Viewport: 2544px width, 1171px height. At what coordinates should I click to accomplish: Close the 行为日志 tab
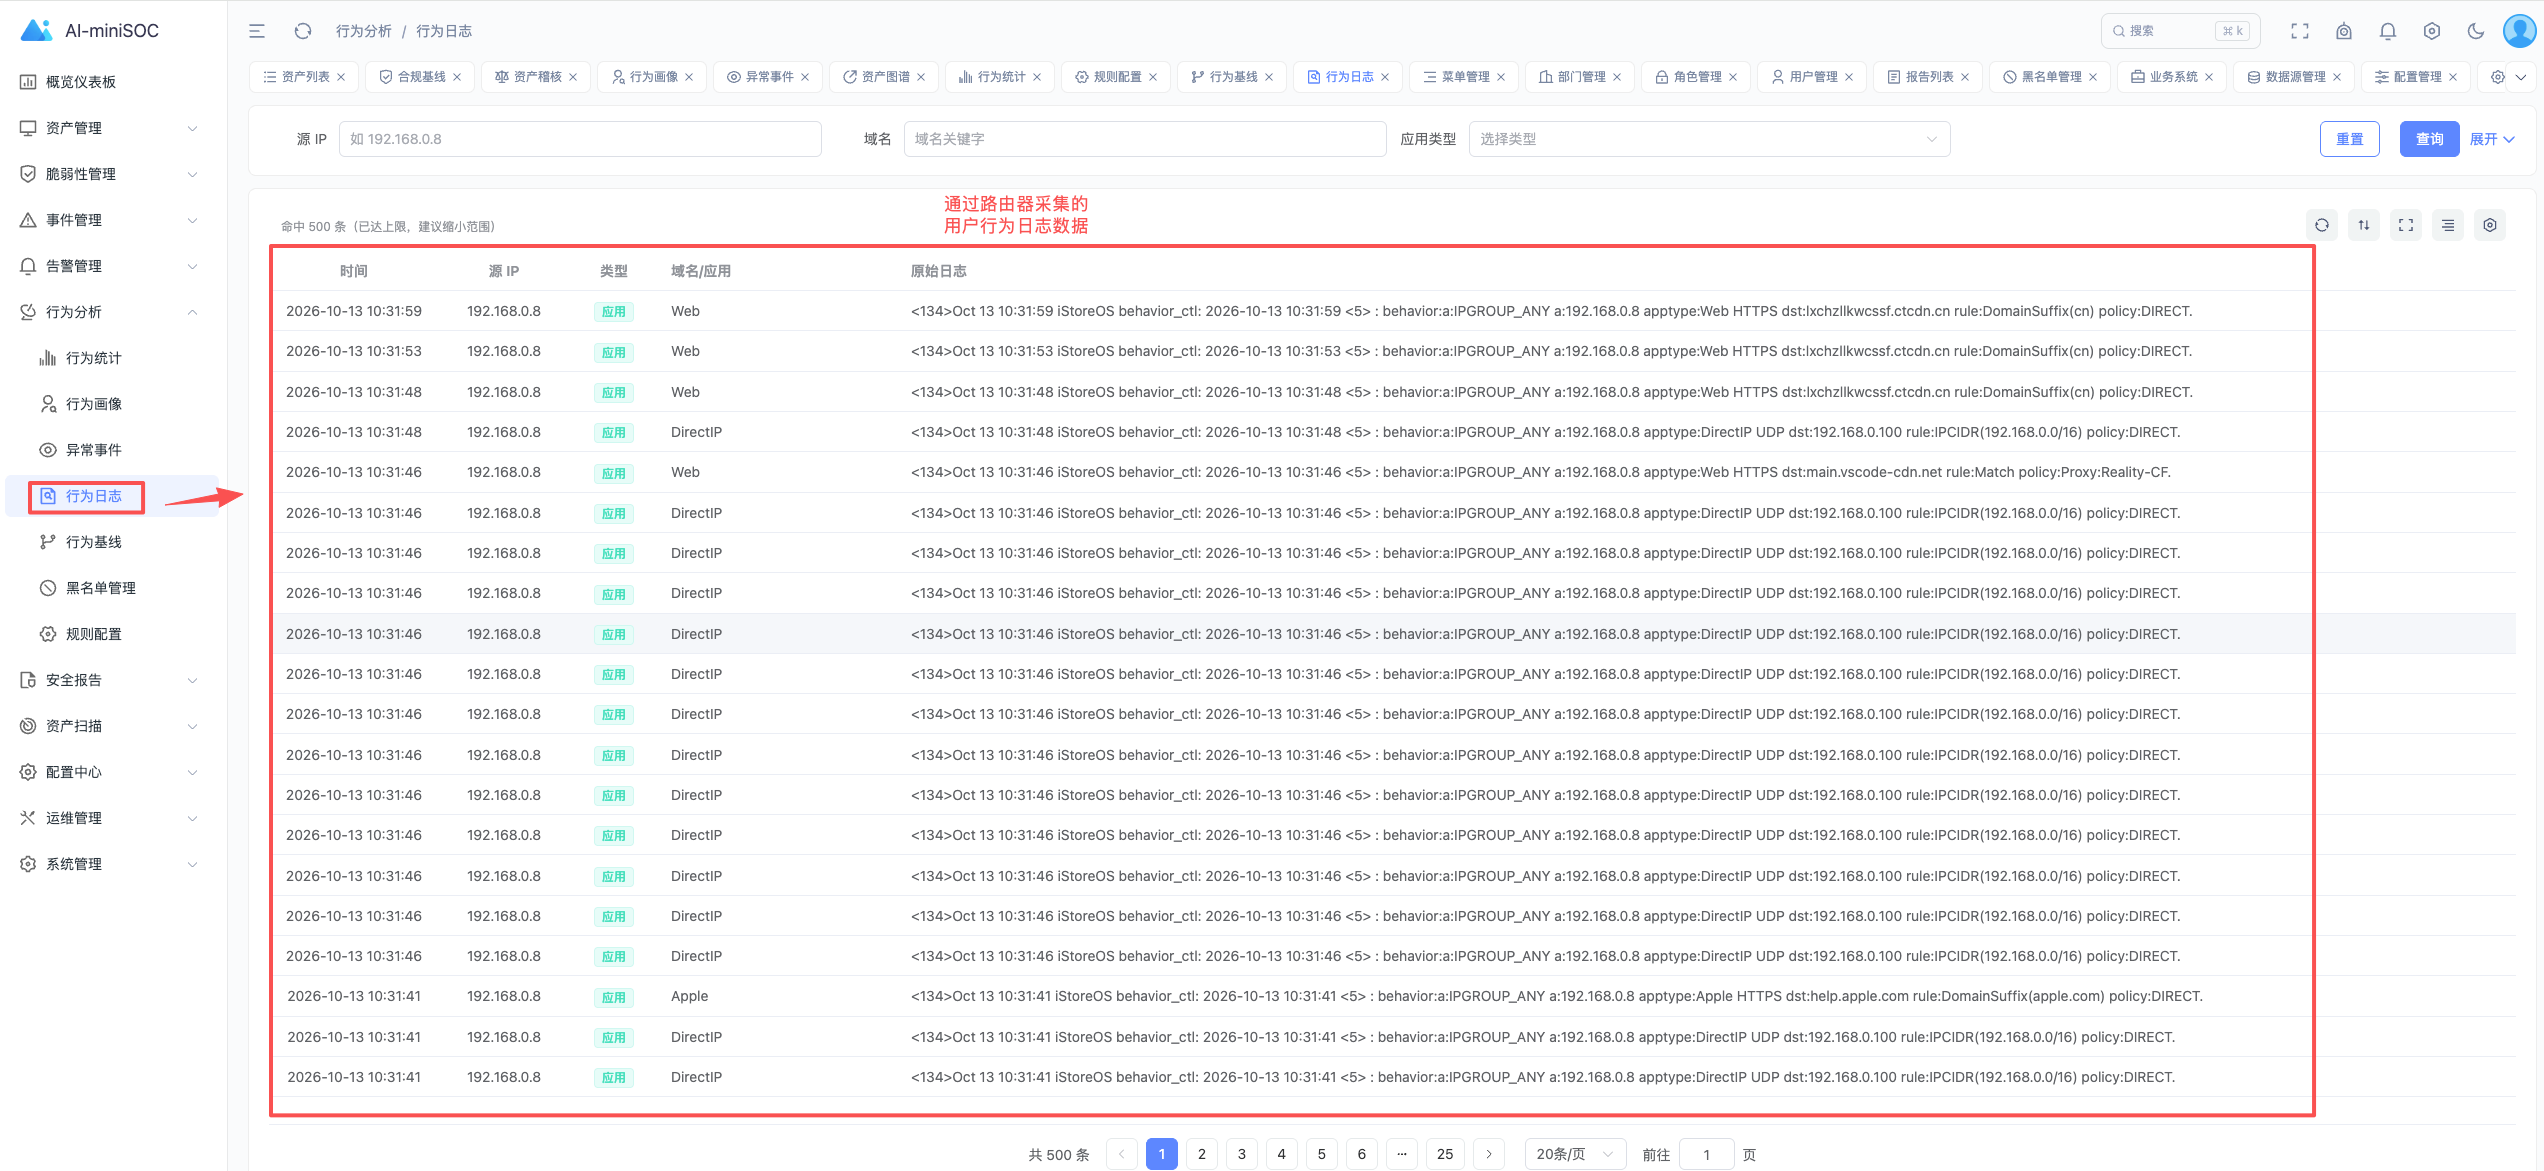pyautogui.click(x=1385, y=77)
